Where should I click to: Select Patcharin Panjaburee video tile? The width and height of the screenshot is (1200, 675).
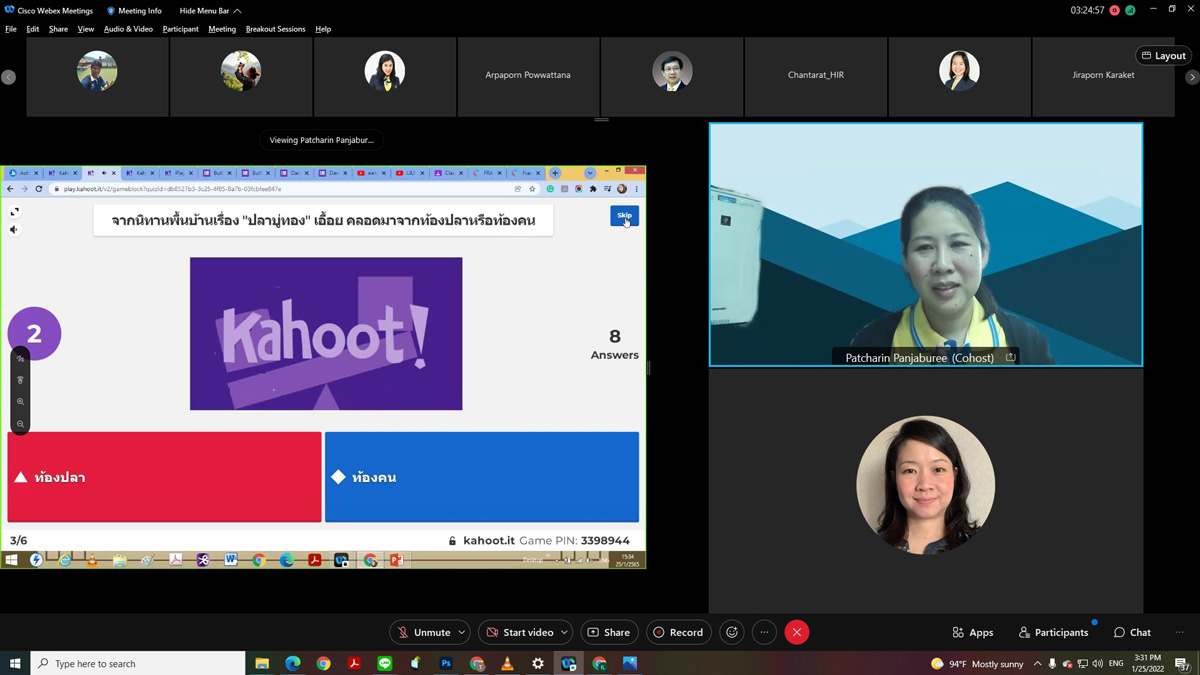[x=925, y=245]
